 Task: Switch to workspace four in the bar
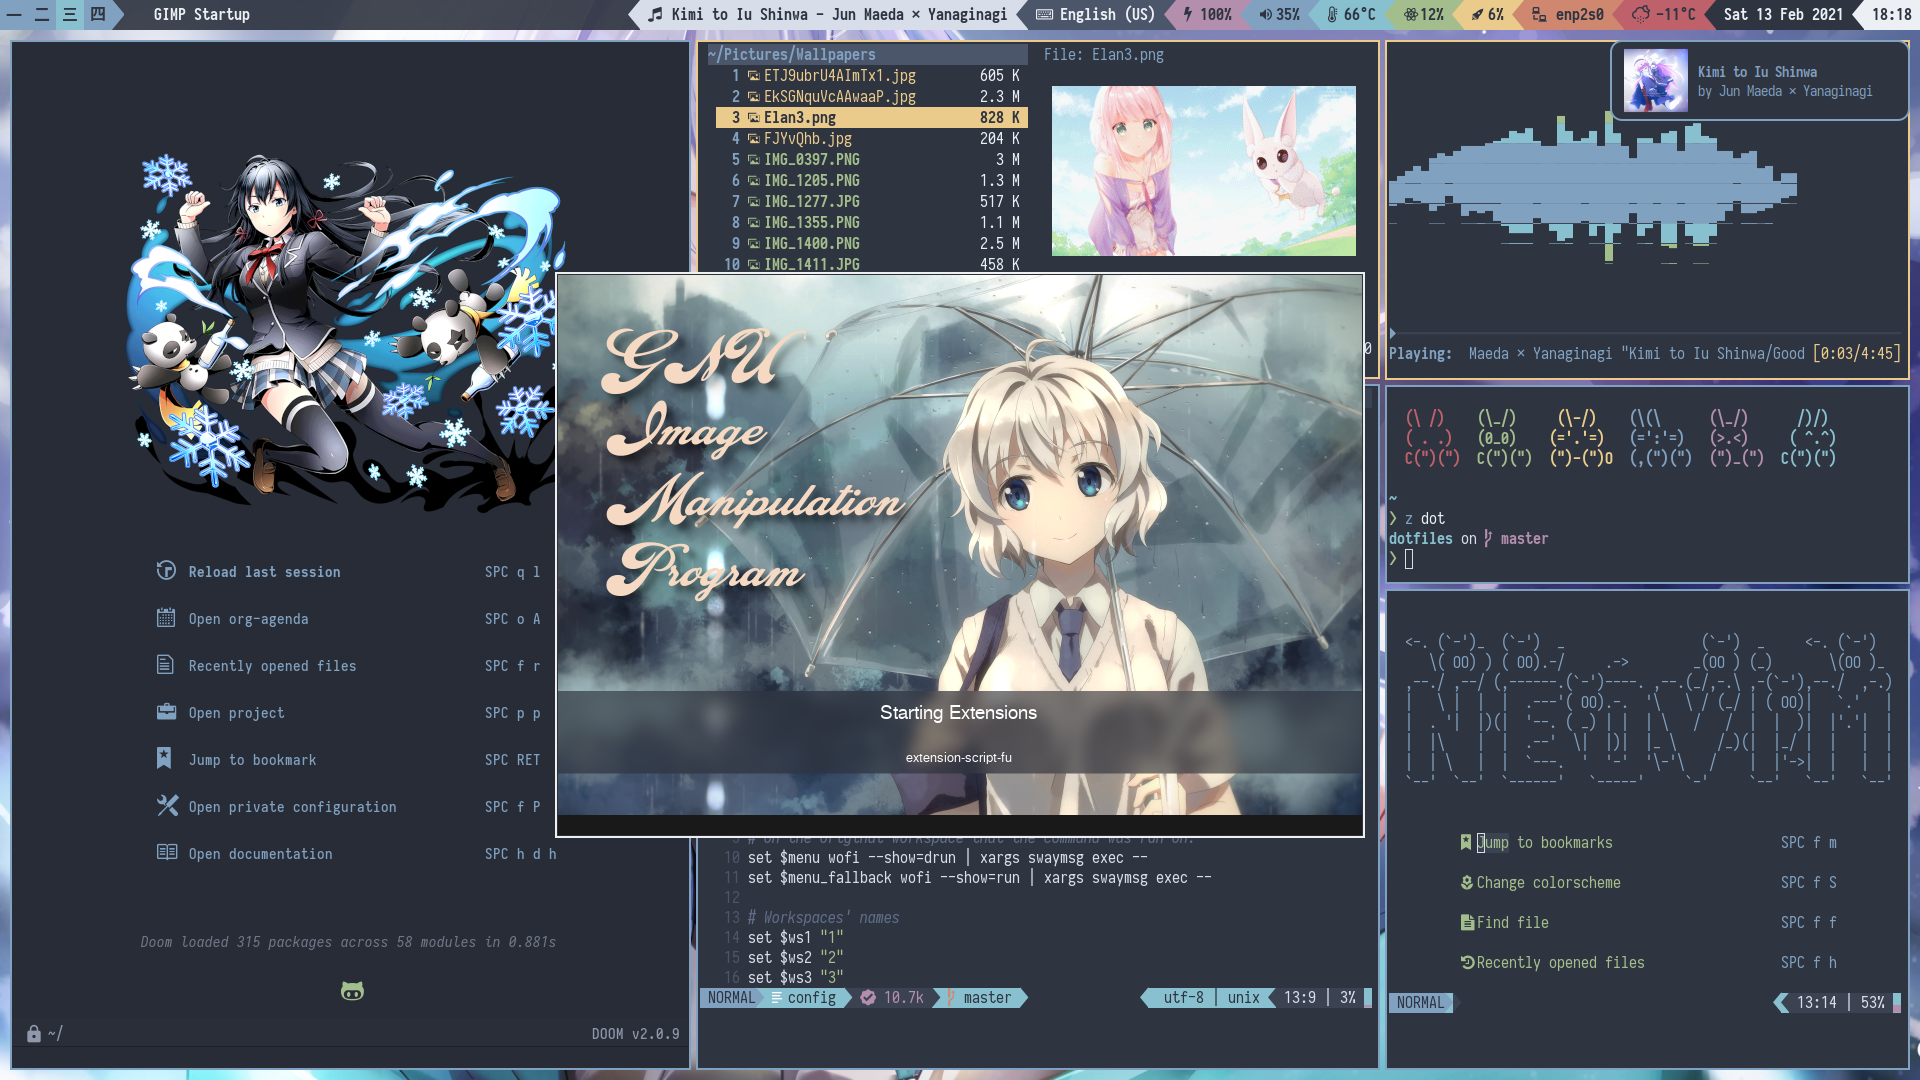pos(98,14)
